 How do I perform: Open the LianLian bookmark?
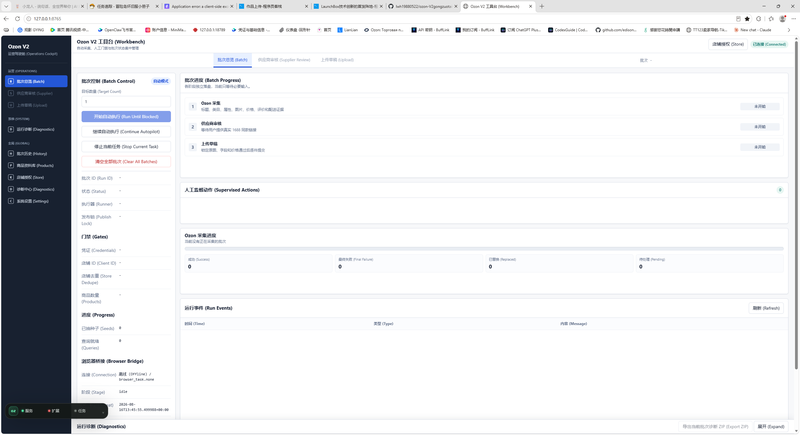click(347, 30)
